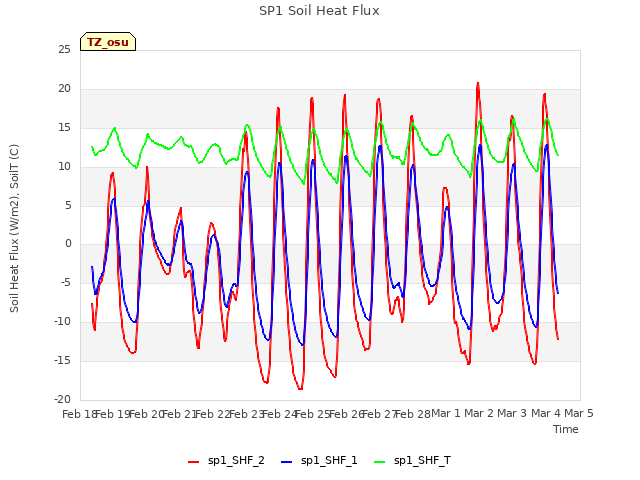640x480 pixels.
Task: Click the Mar 1 x-axis tick label
Action: pyautogui.click(x=446, y=413)
